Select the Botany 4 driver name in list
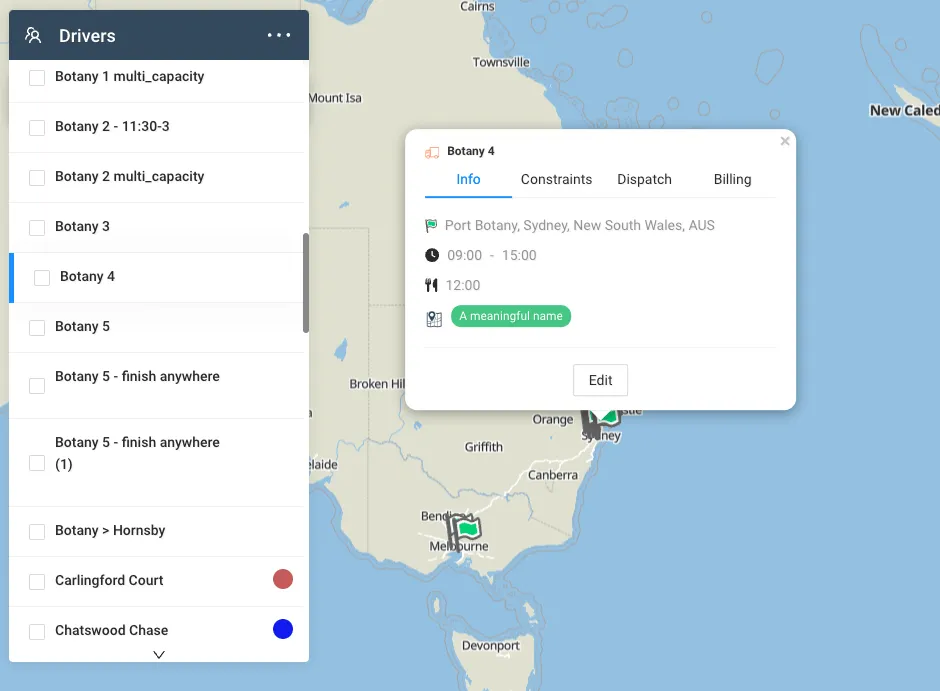The width and height of the screenshot is (940, 691). point(87,276)
